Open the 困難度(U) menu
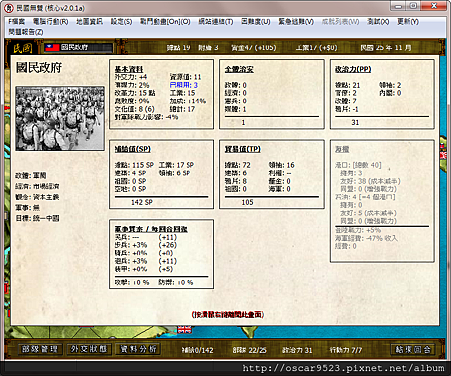The width and height of the screenshot is (451, 376). 256,22
